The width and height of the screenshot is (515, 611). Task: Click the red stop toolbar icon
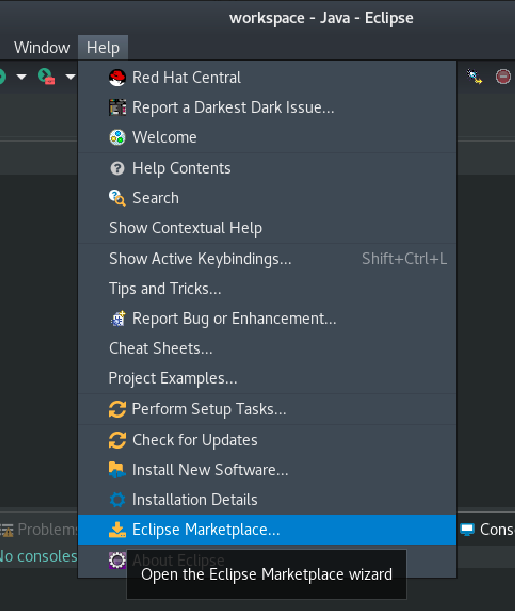pyautogui.click(x=503, y=76)
